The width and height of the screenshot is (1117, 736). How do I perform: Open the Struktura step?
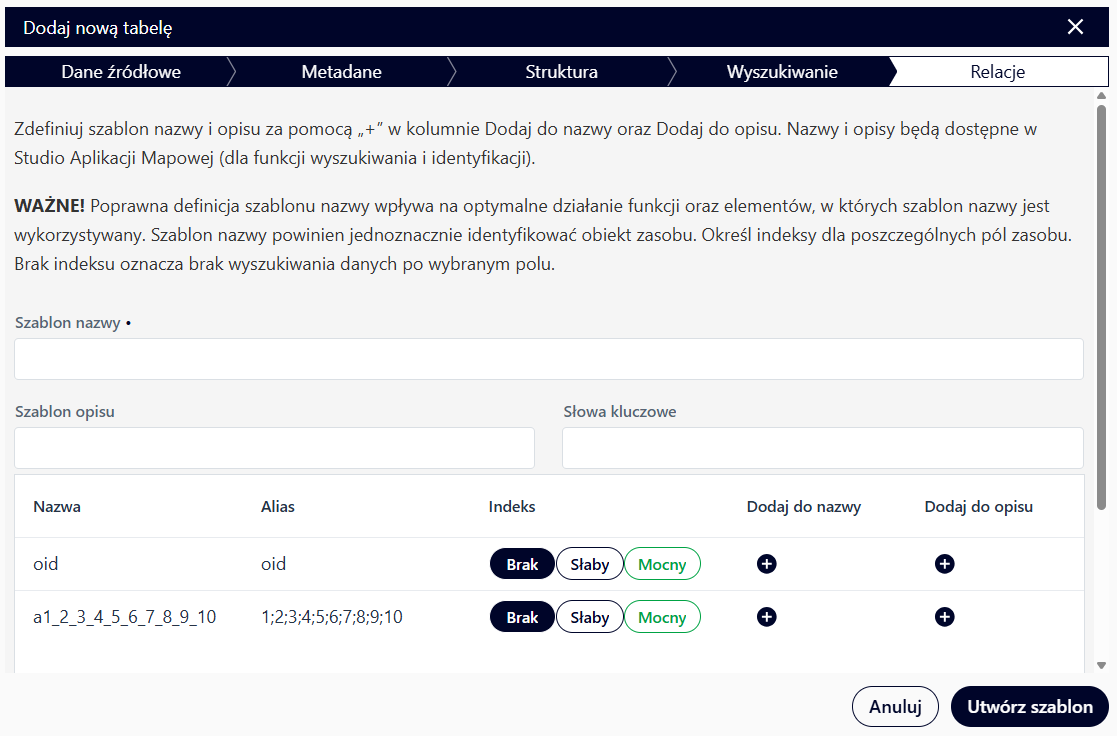[561, 72]
